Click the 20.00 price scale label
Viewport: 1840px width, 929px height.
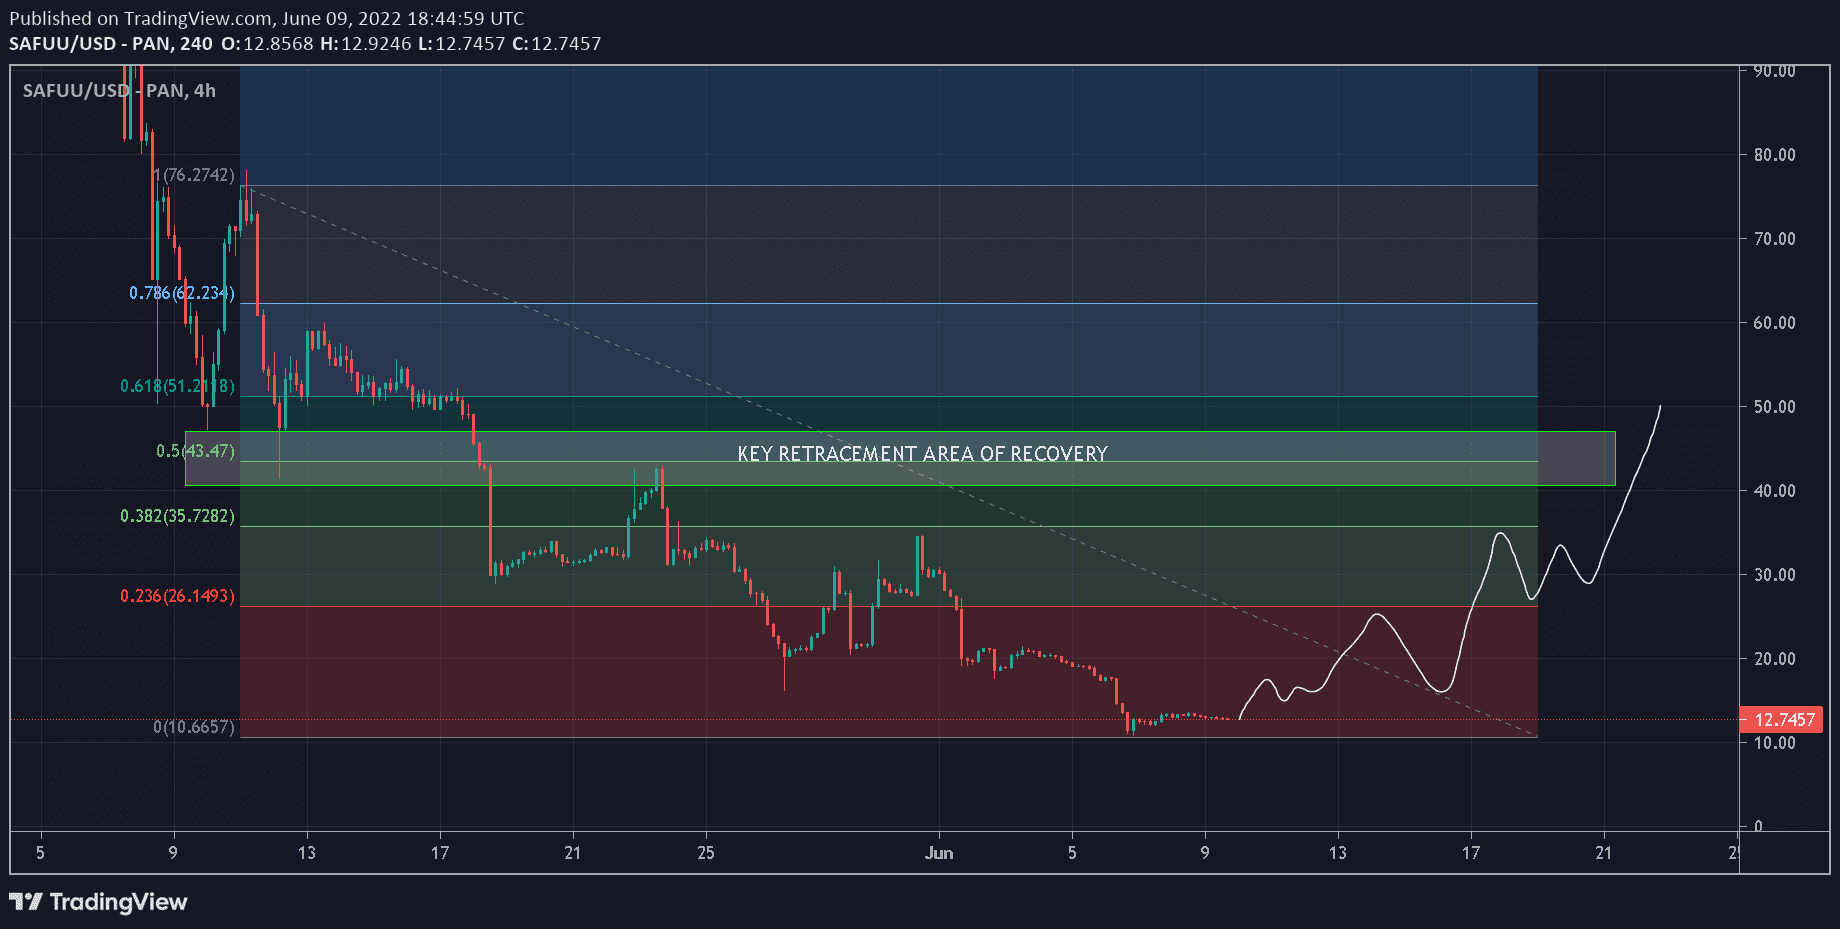1774,659
